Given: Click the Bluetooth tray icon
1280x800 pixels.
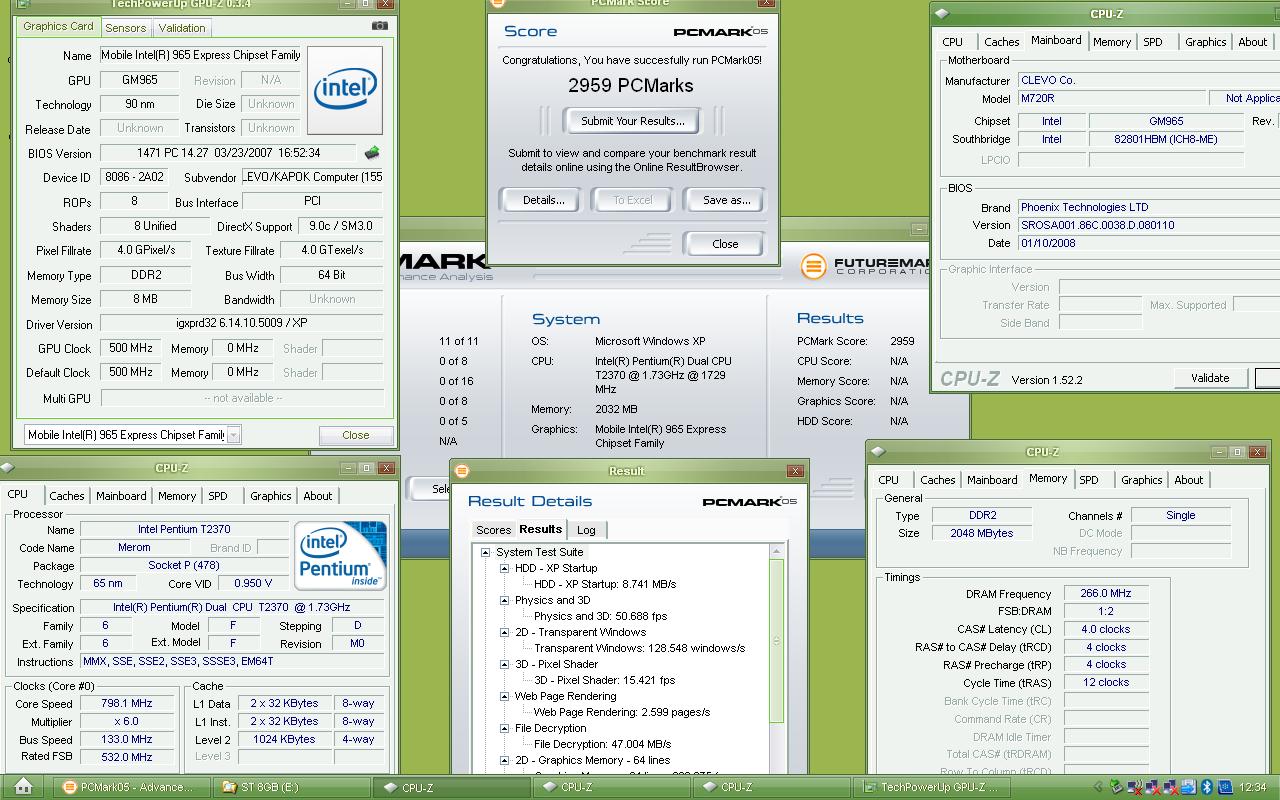Looking at the screenshot, I should (1207, 787).
